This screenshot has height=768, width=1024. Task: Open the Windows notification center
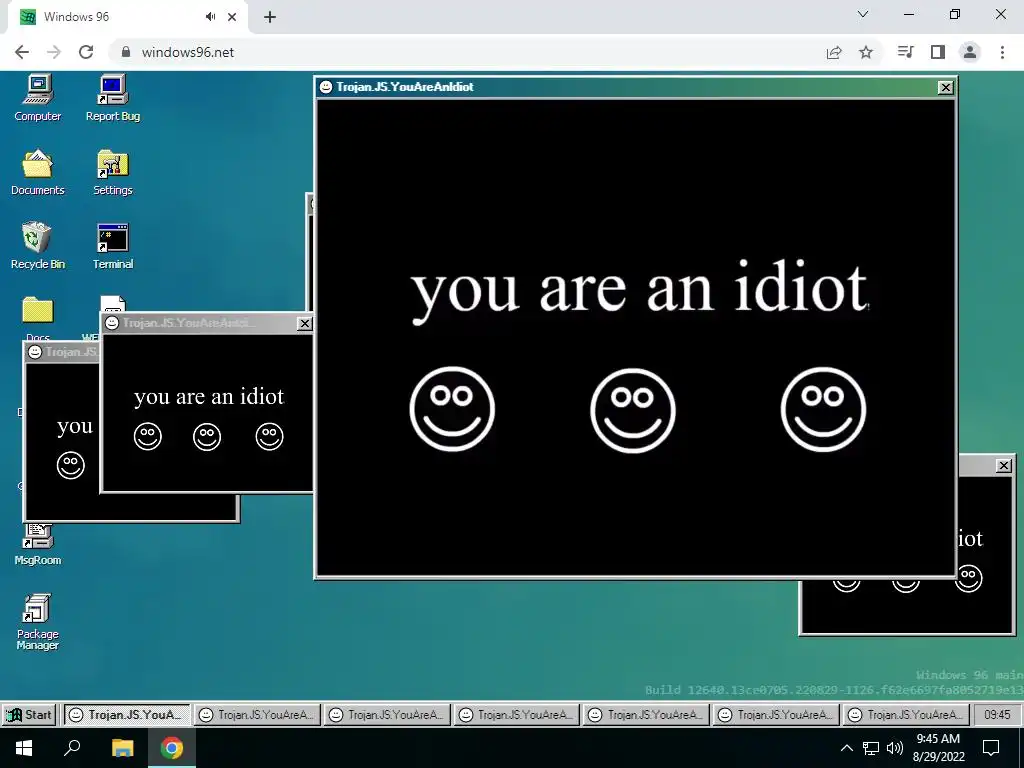(x=991, y=748)
